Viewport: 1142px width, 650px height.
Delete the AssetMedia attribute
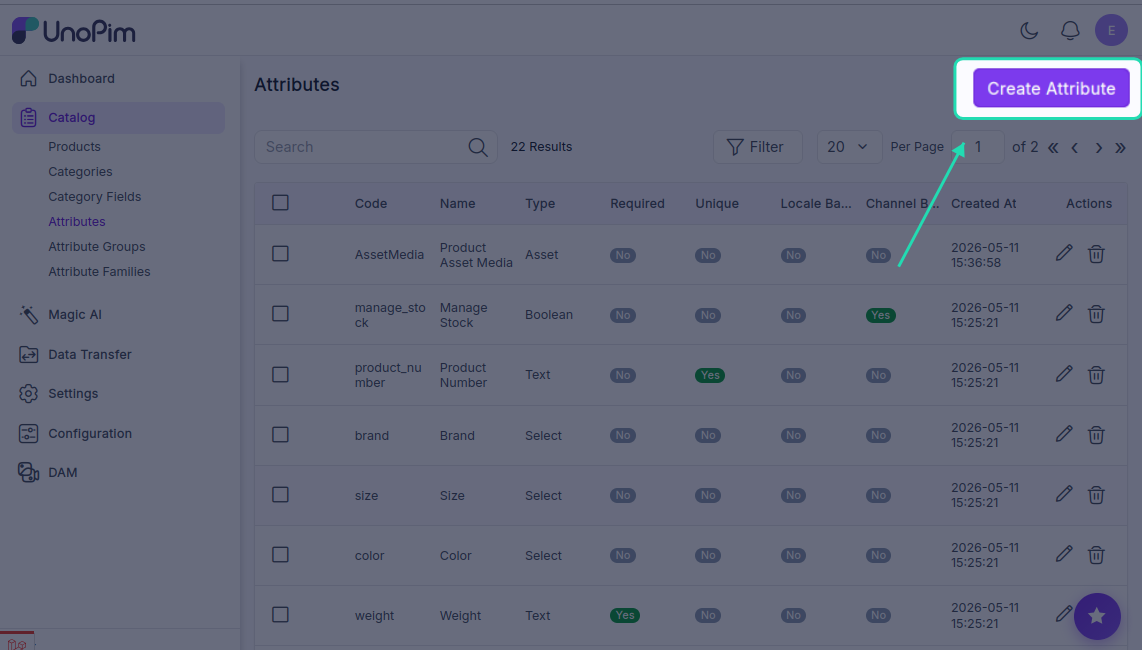click(1096, 254)
